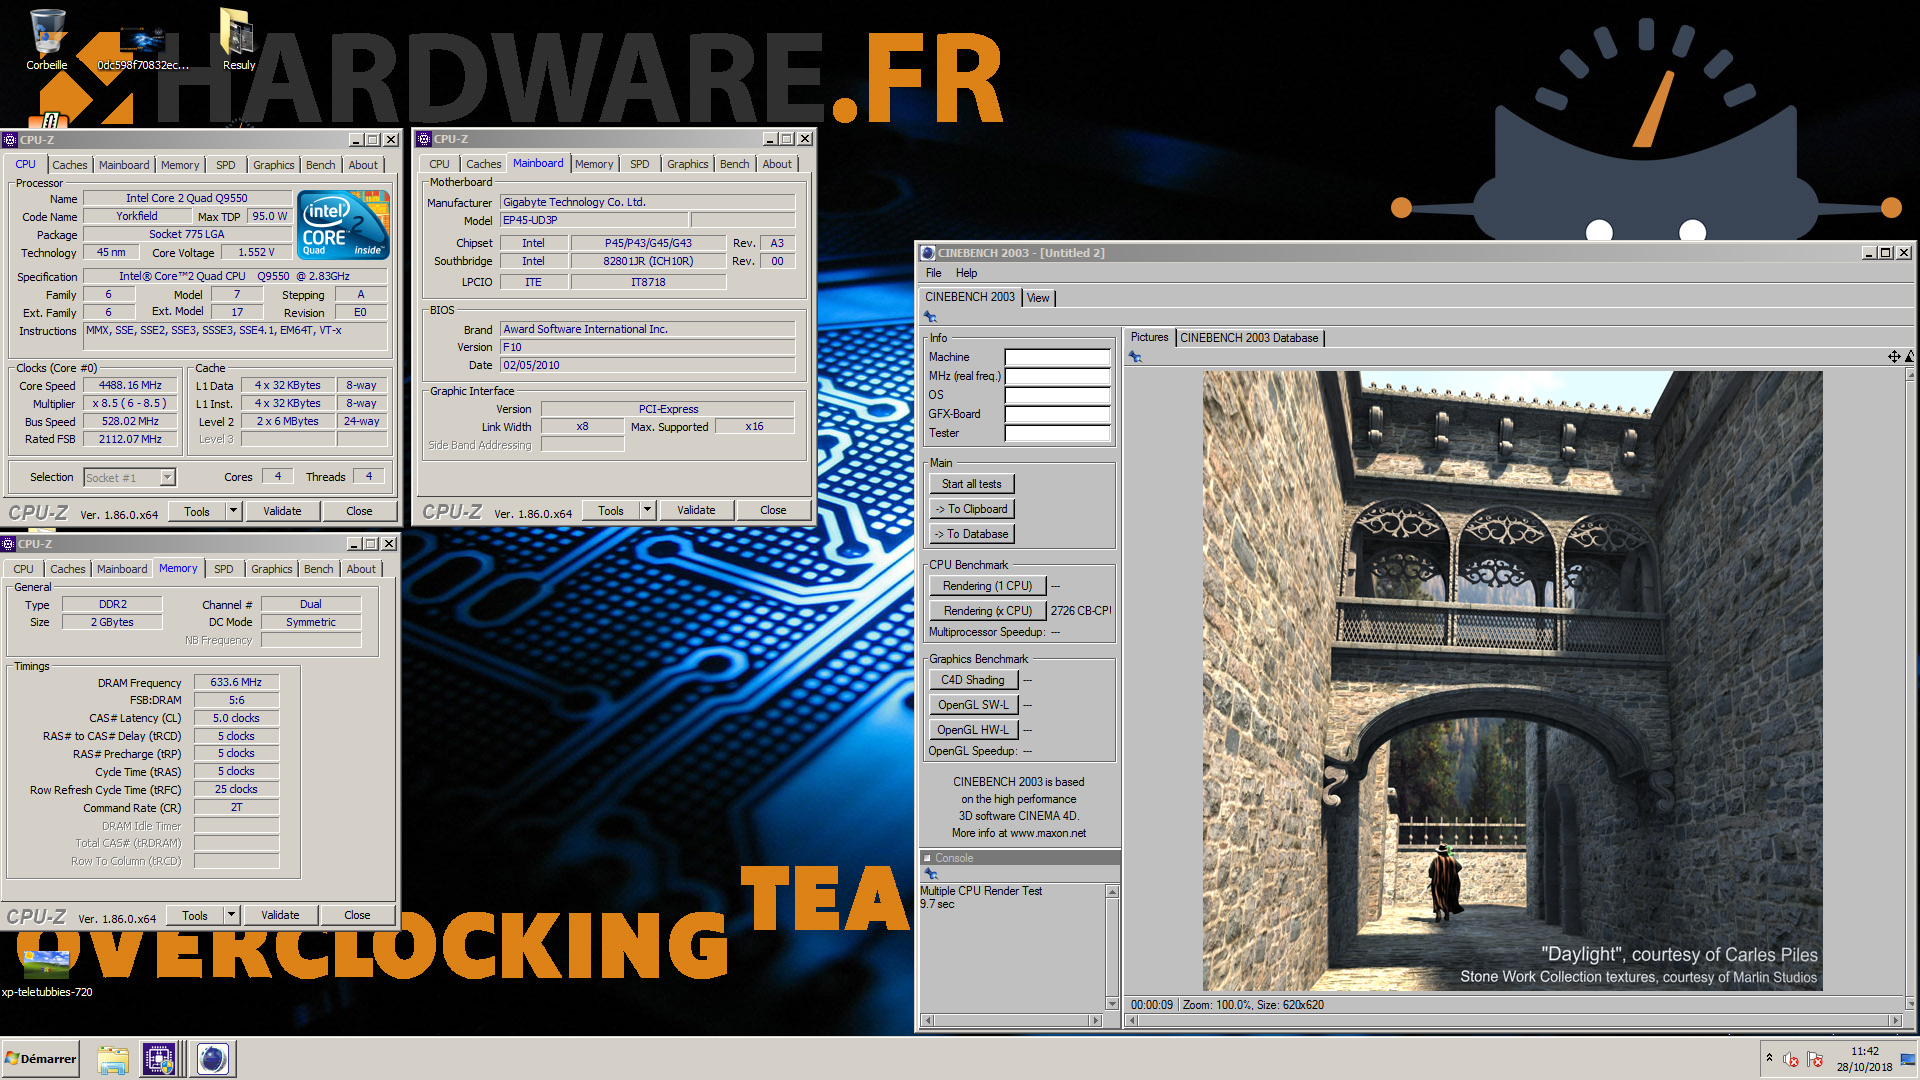Click the OS input field
1920x1080 pixels.
coord(1057,395)
